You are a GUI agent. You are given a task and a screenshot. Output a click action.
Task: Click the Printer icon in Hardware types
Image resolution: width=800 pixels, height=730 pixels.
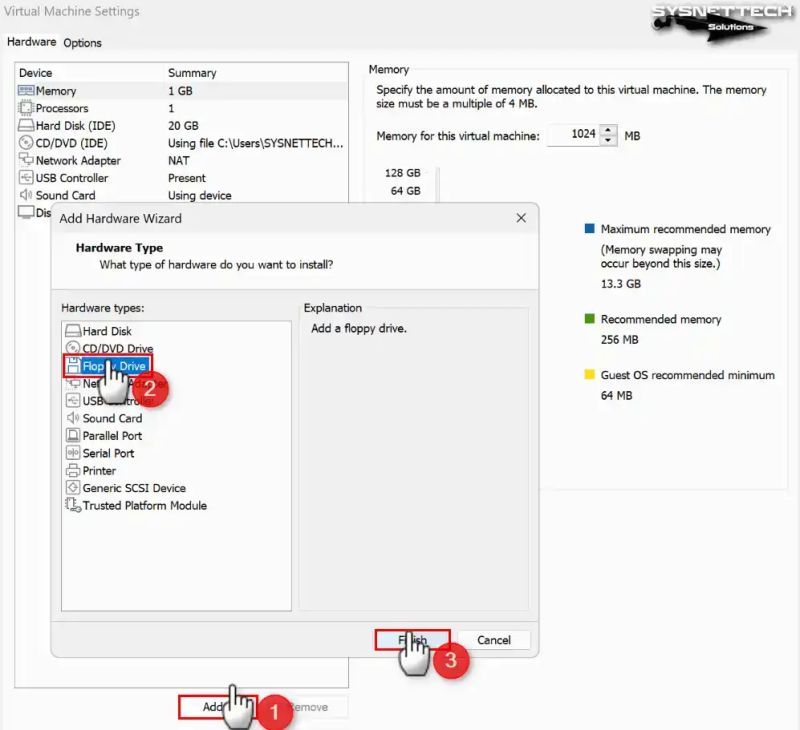73,470
